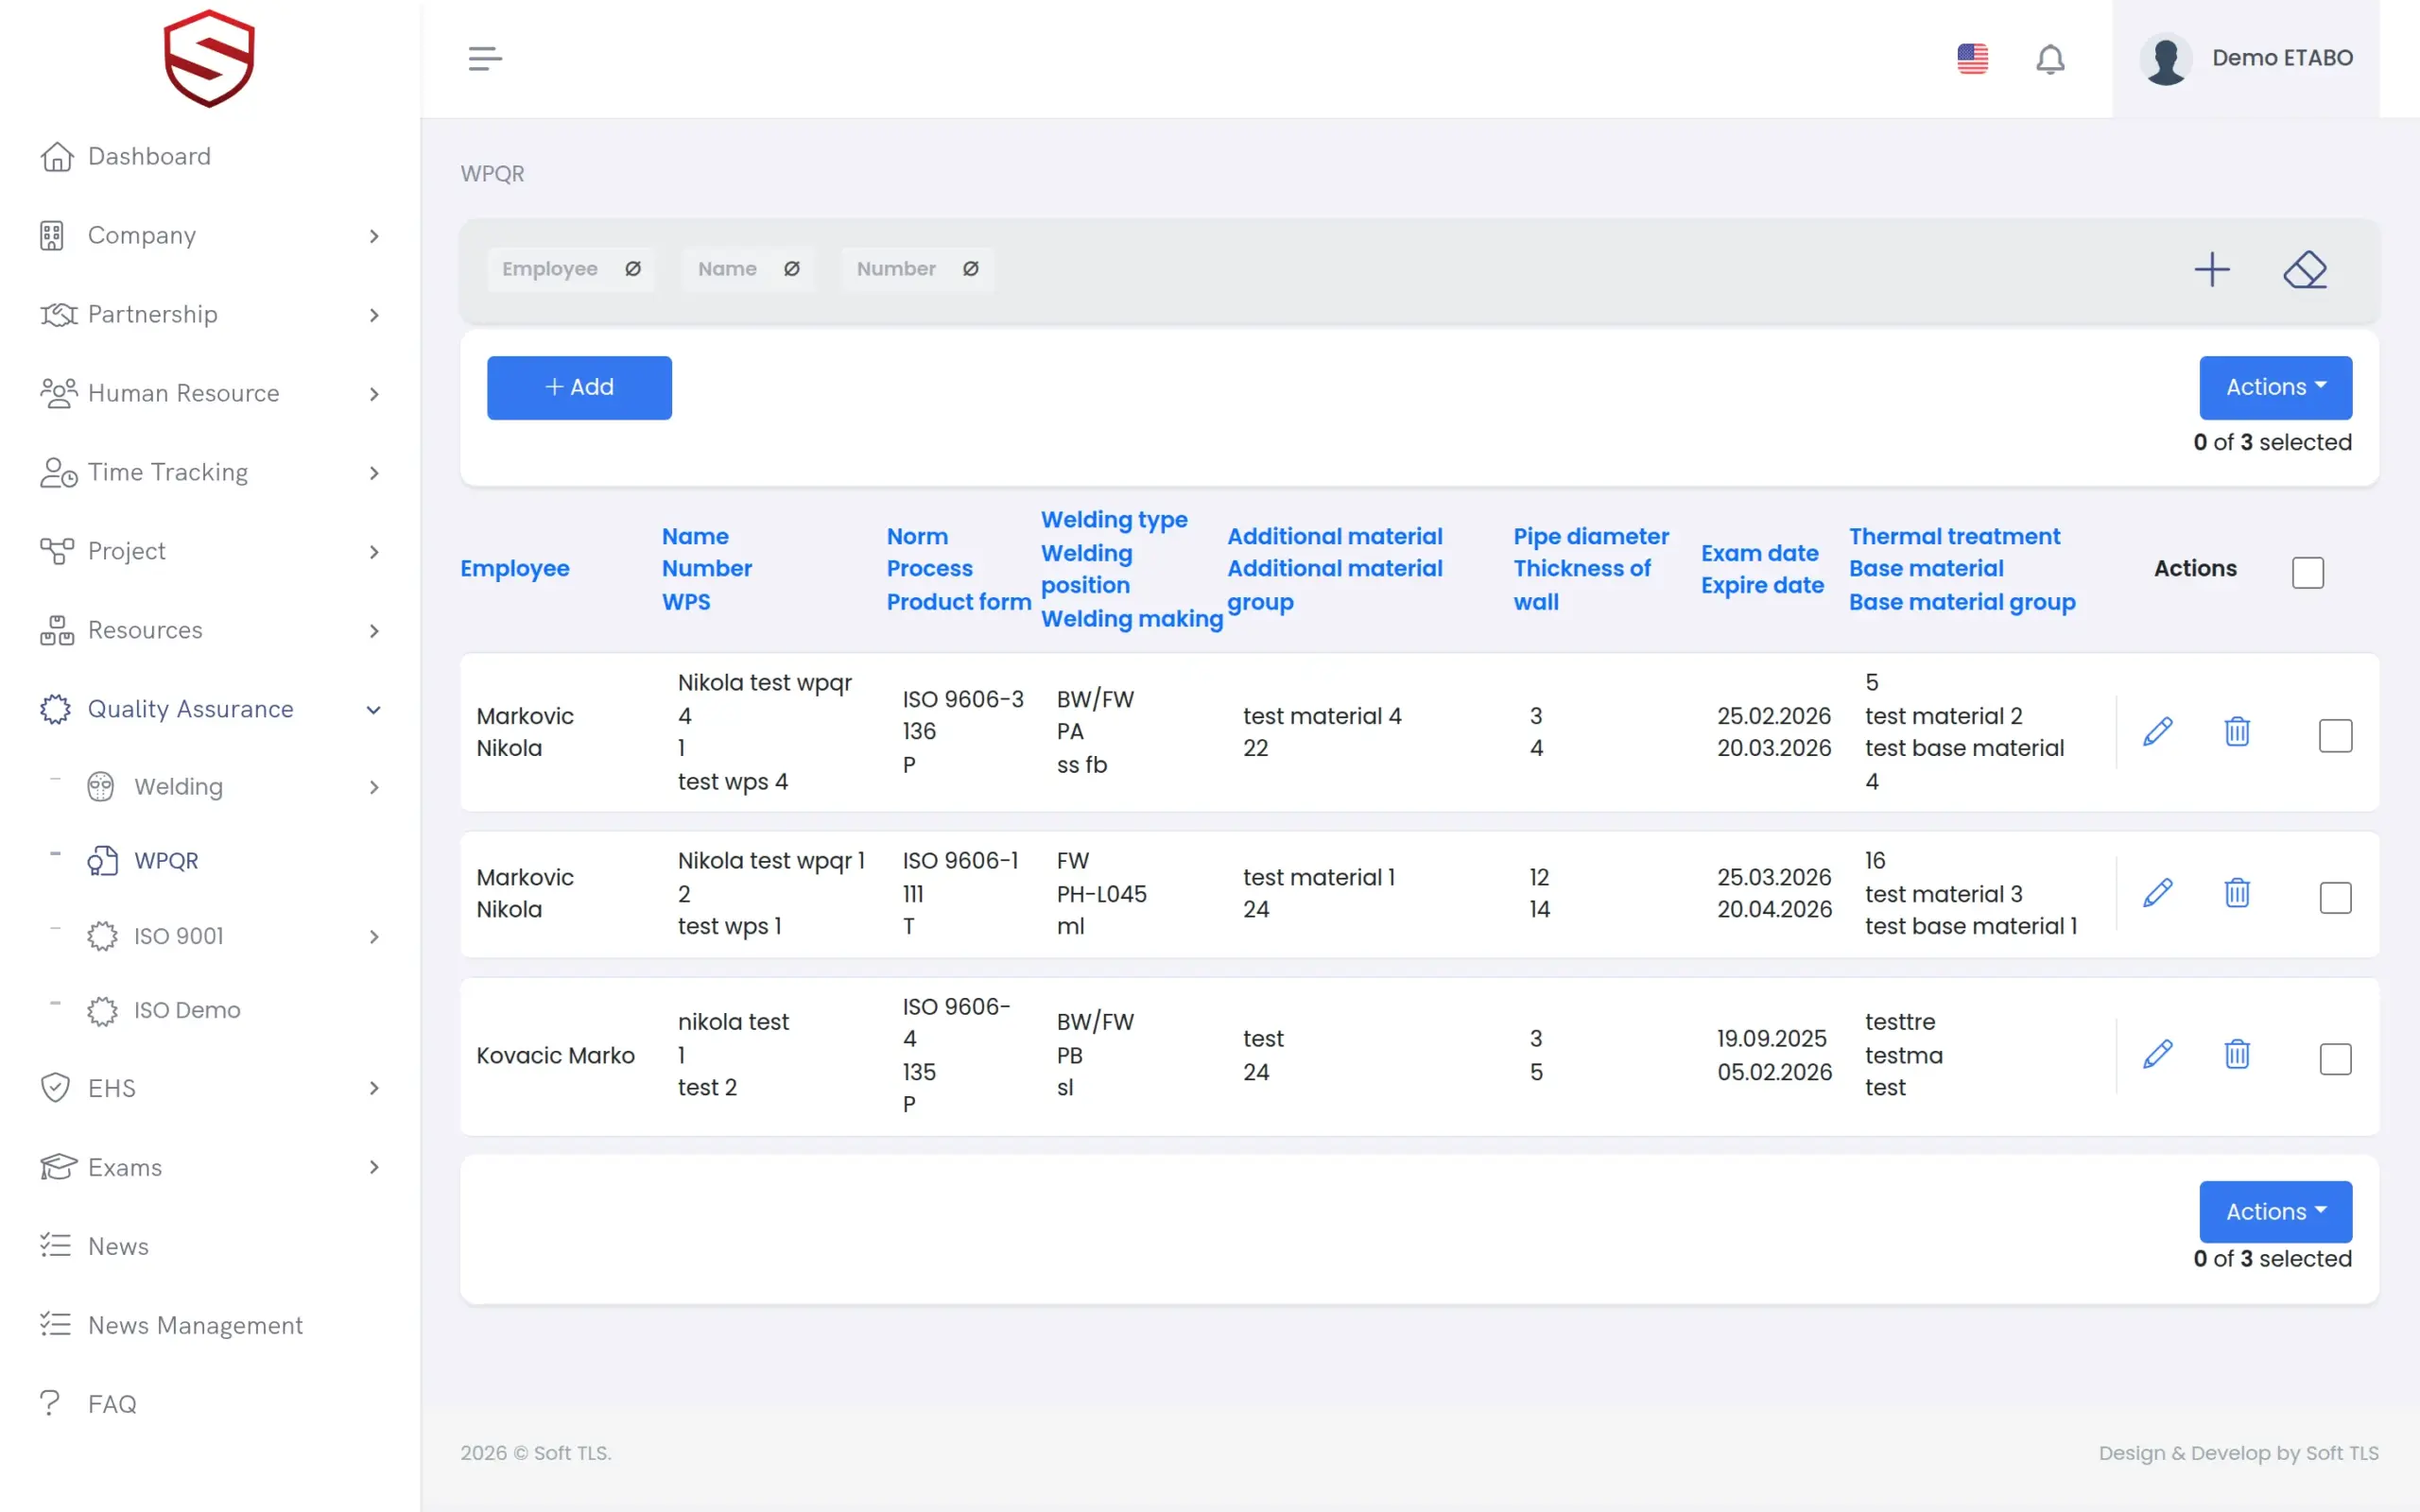The height and width of the screenshot is (1512, 2420).
Task: Delete the Nikola test wpqr row
Action: (2237, 732)
